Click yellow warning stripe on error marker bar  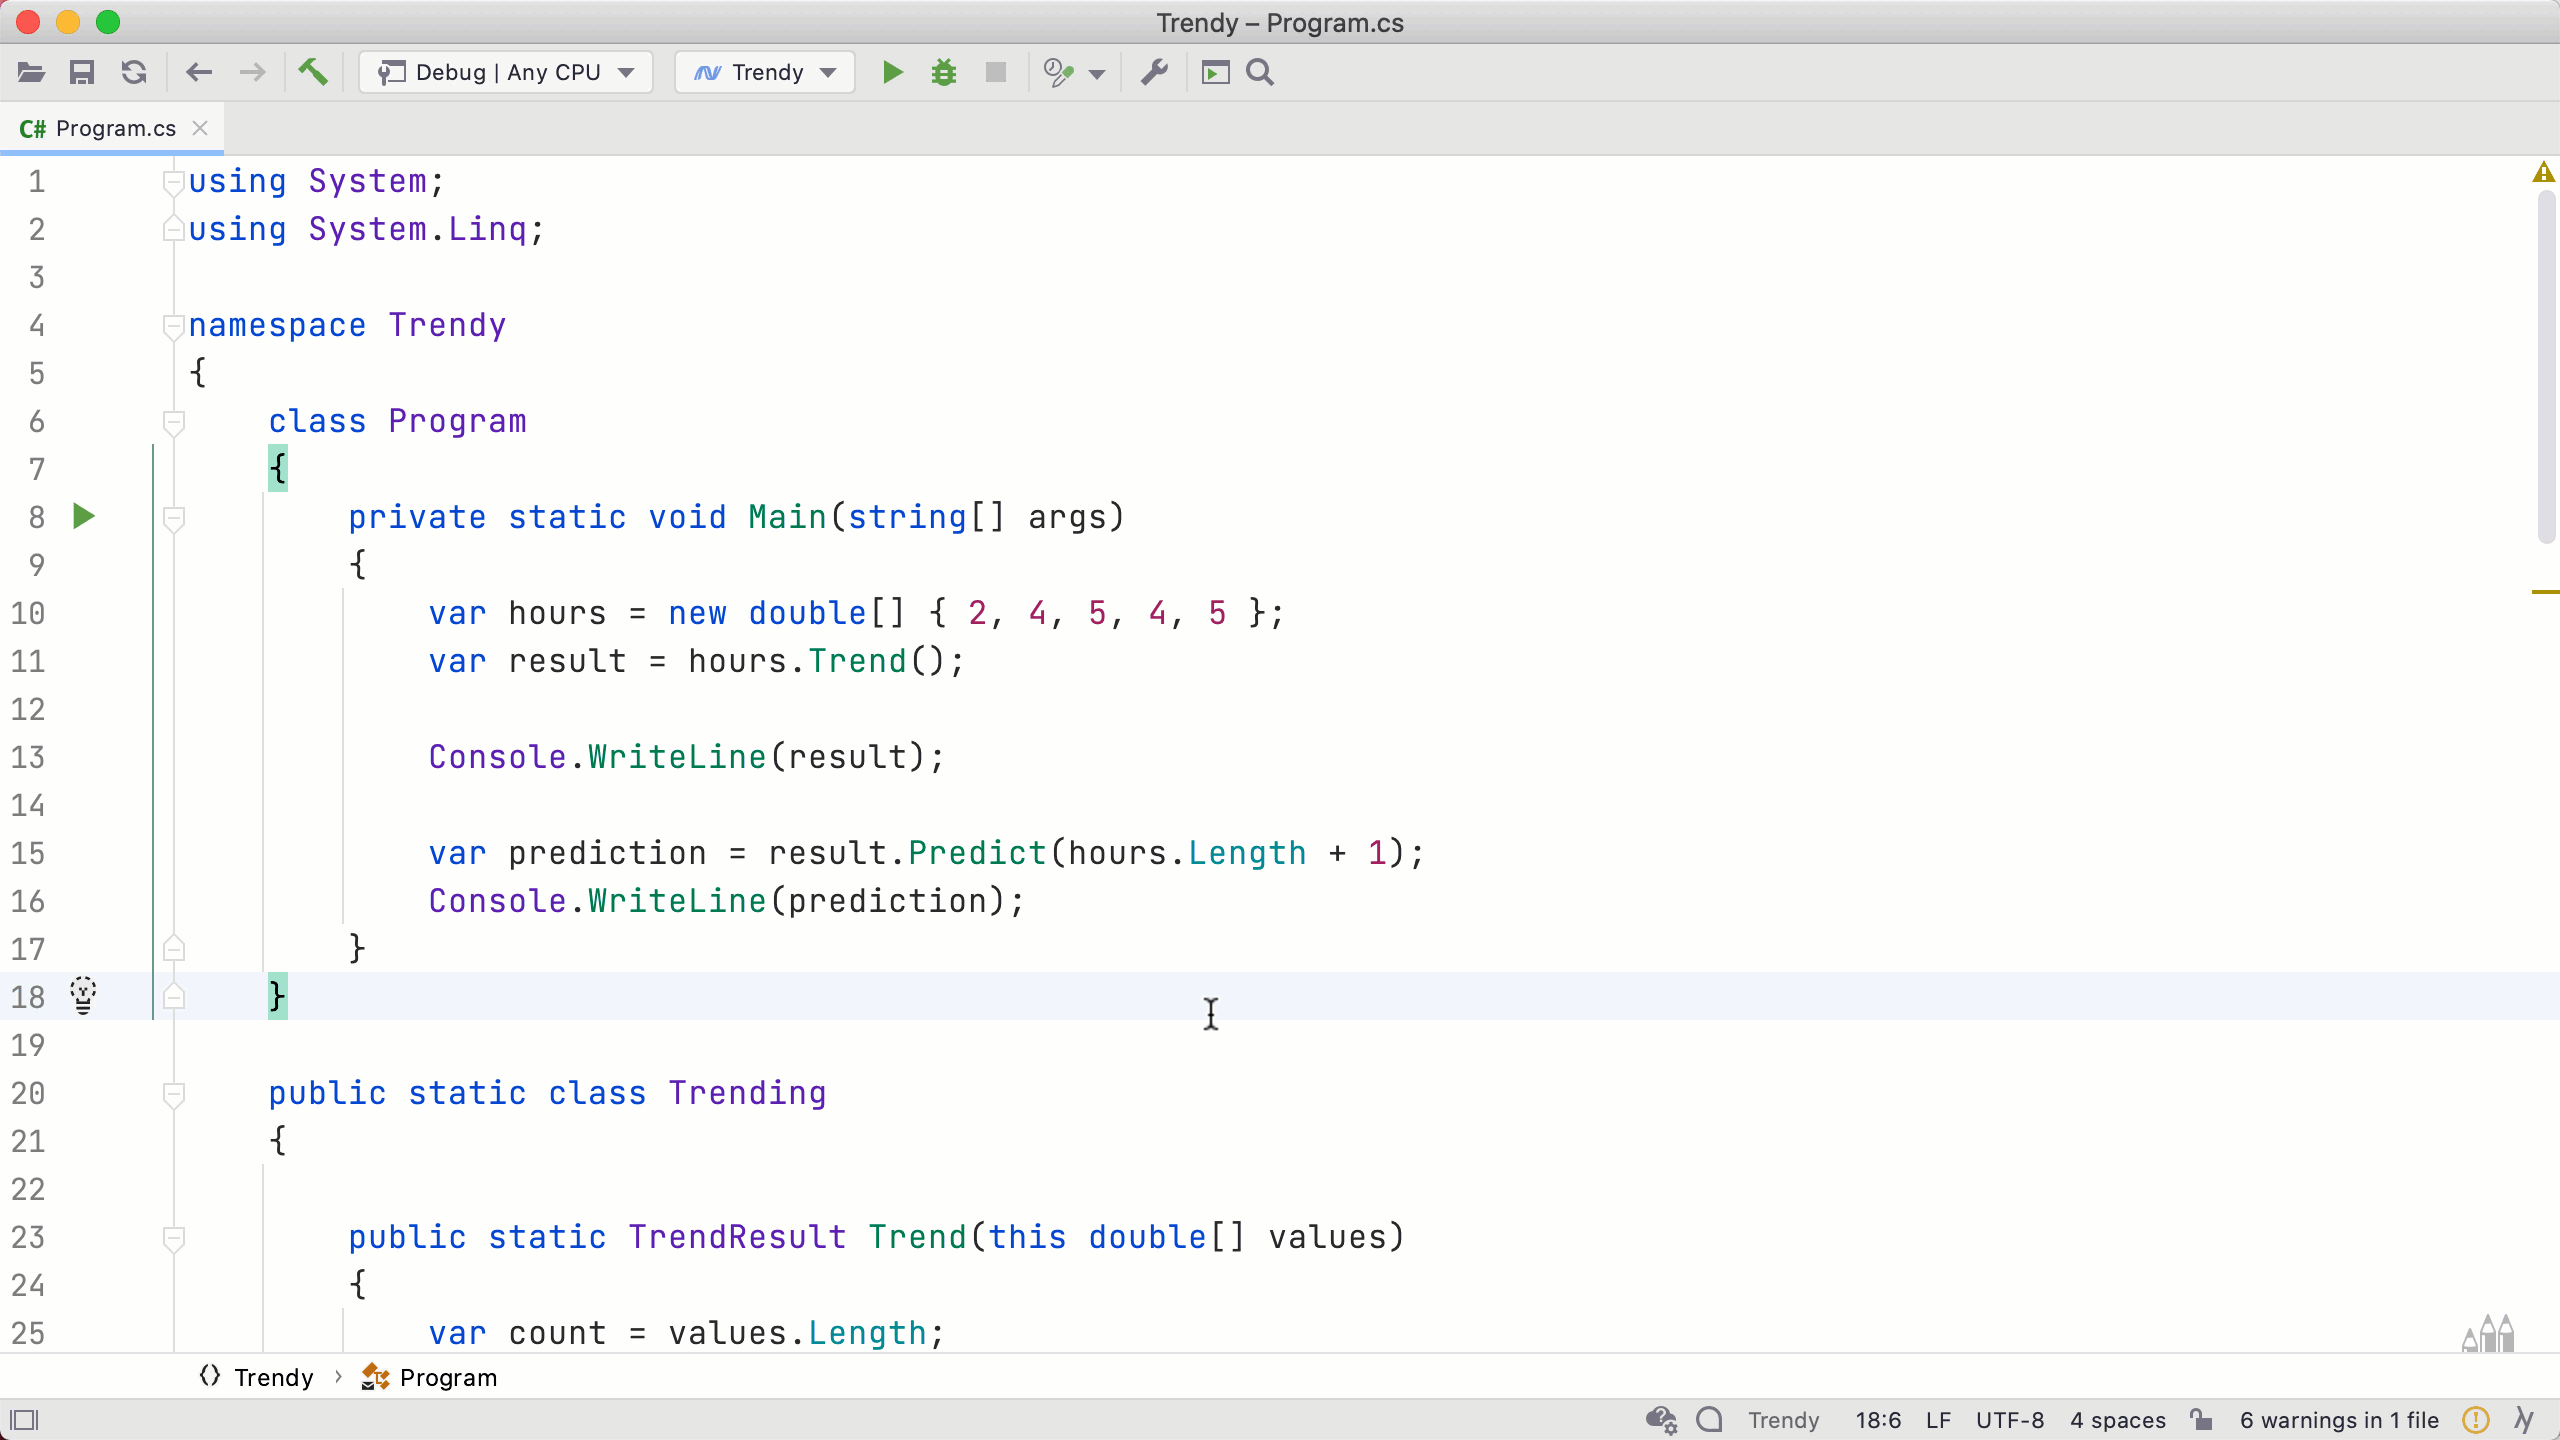click(x=2545, y=592)
